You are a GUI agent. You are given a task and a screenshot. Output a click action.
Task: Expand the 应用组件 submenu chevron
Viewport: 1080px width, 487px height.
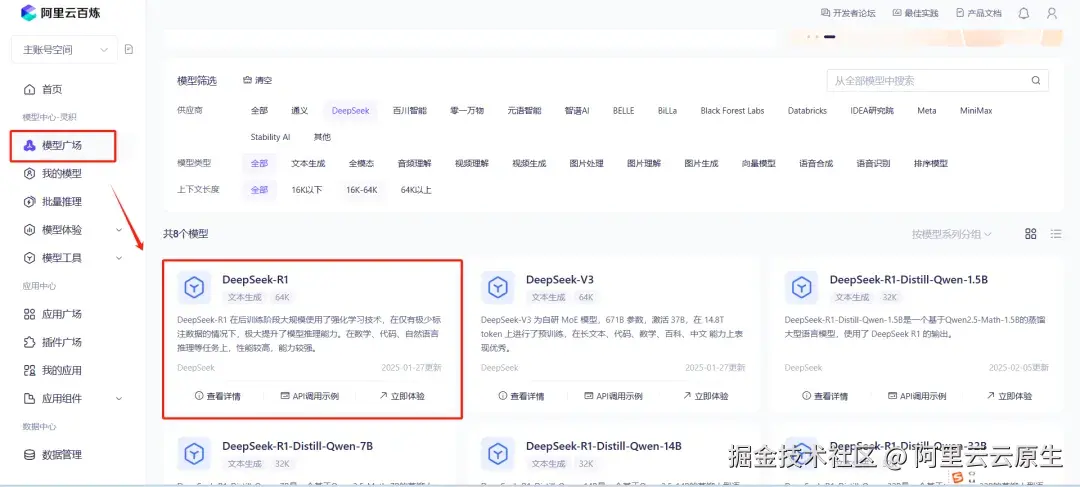coord(119,399)
